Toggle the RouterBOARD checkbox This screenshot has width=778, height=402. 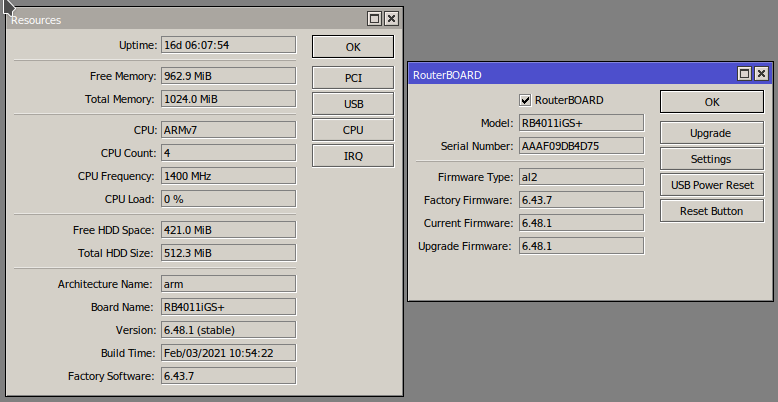click(525, 100)
